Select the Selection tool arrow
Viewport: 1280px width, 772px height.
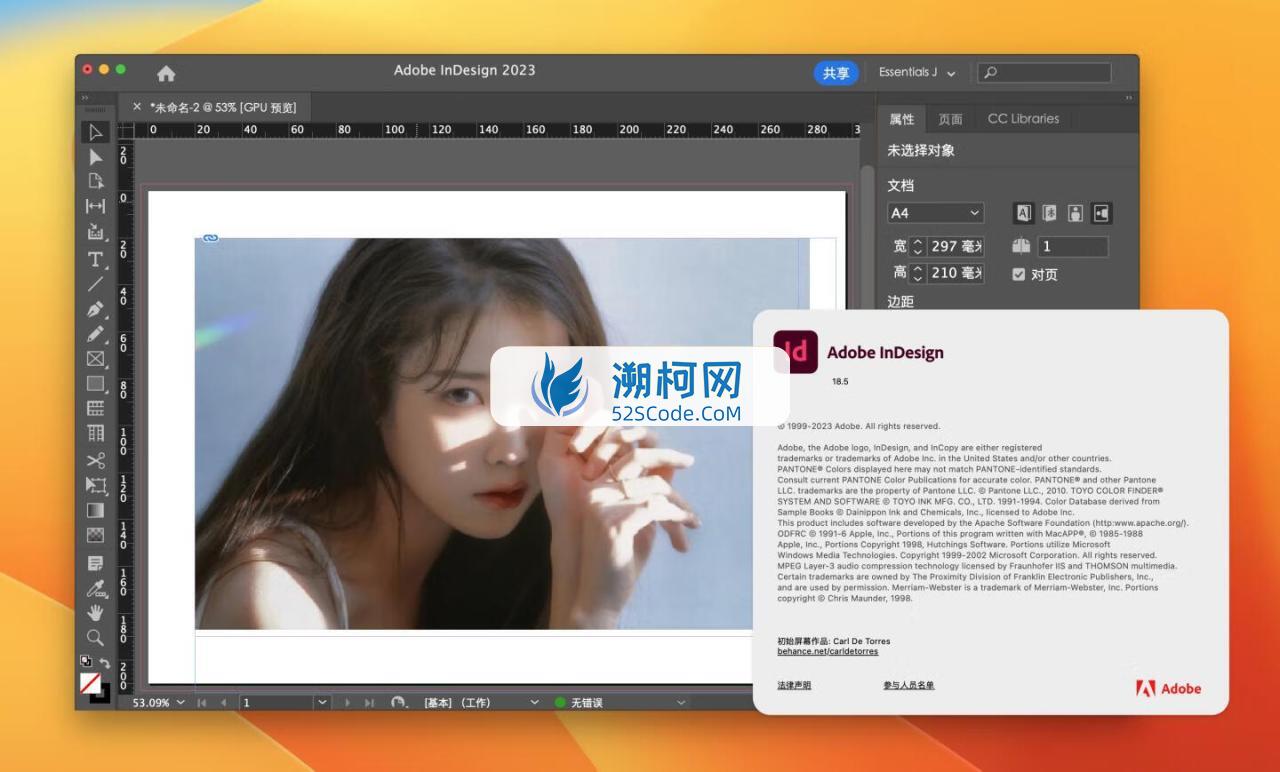[x=95, y=133]
